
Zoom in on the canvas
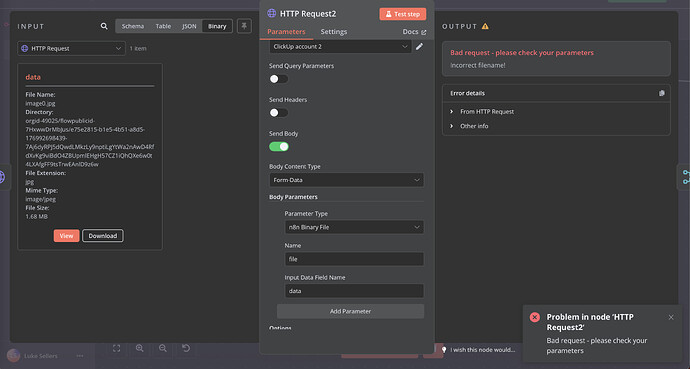click(x=139, y=348)
